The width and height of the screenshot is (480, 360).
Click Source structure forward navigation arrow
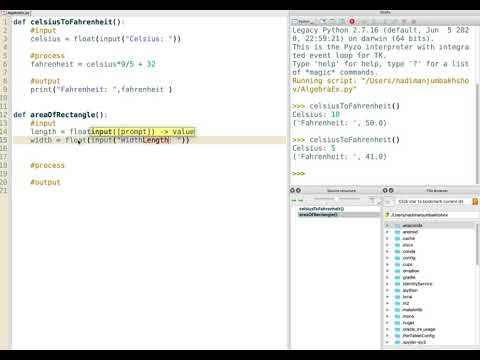coord(301,200)
